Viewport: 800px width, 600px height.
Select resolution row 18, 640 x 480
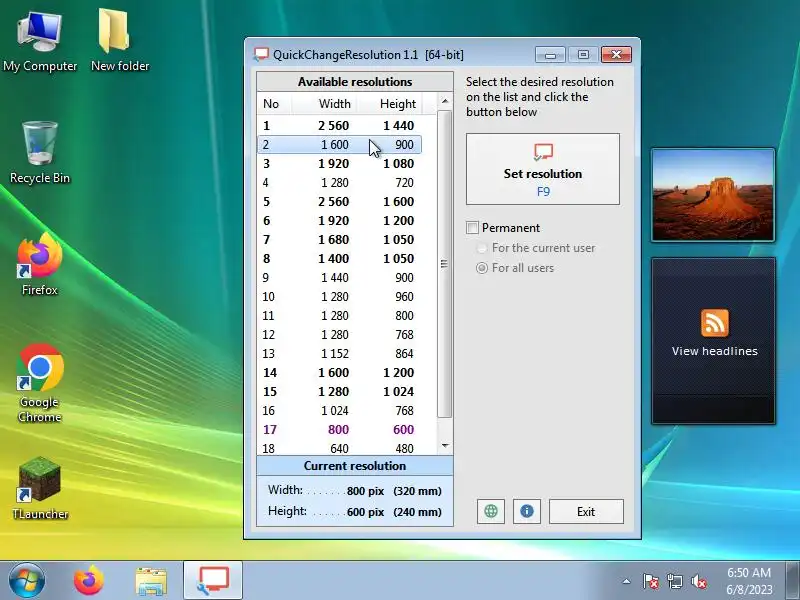(339, 448)
